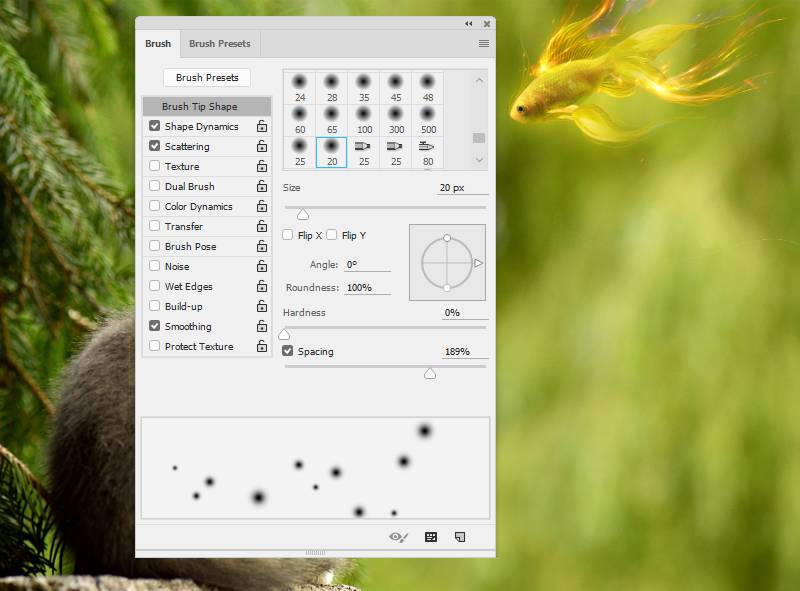Click the Size slider handle
The height and width of the screenshot is (591, 800).
pyautogui.click(x=303, y=214)
